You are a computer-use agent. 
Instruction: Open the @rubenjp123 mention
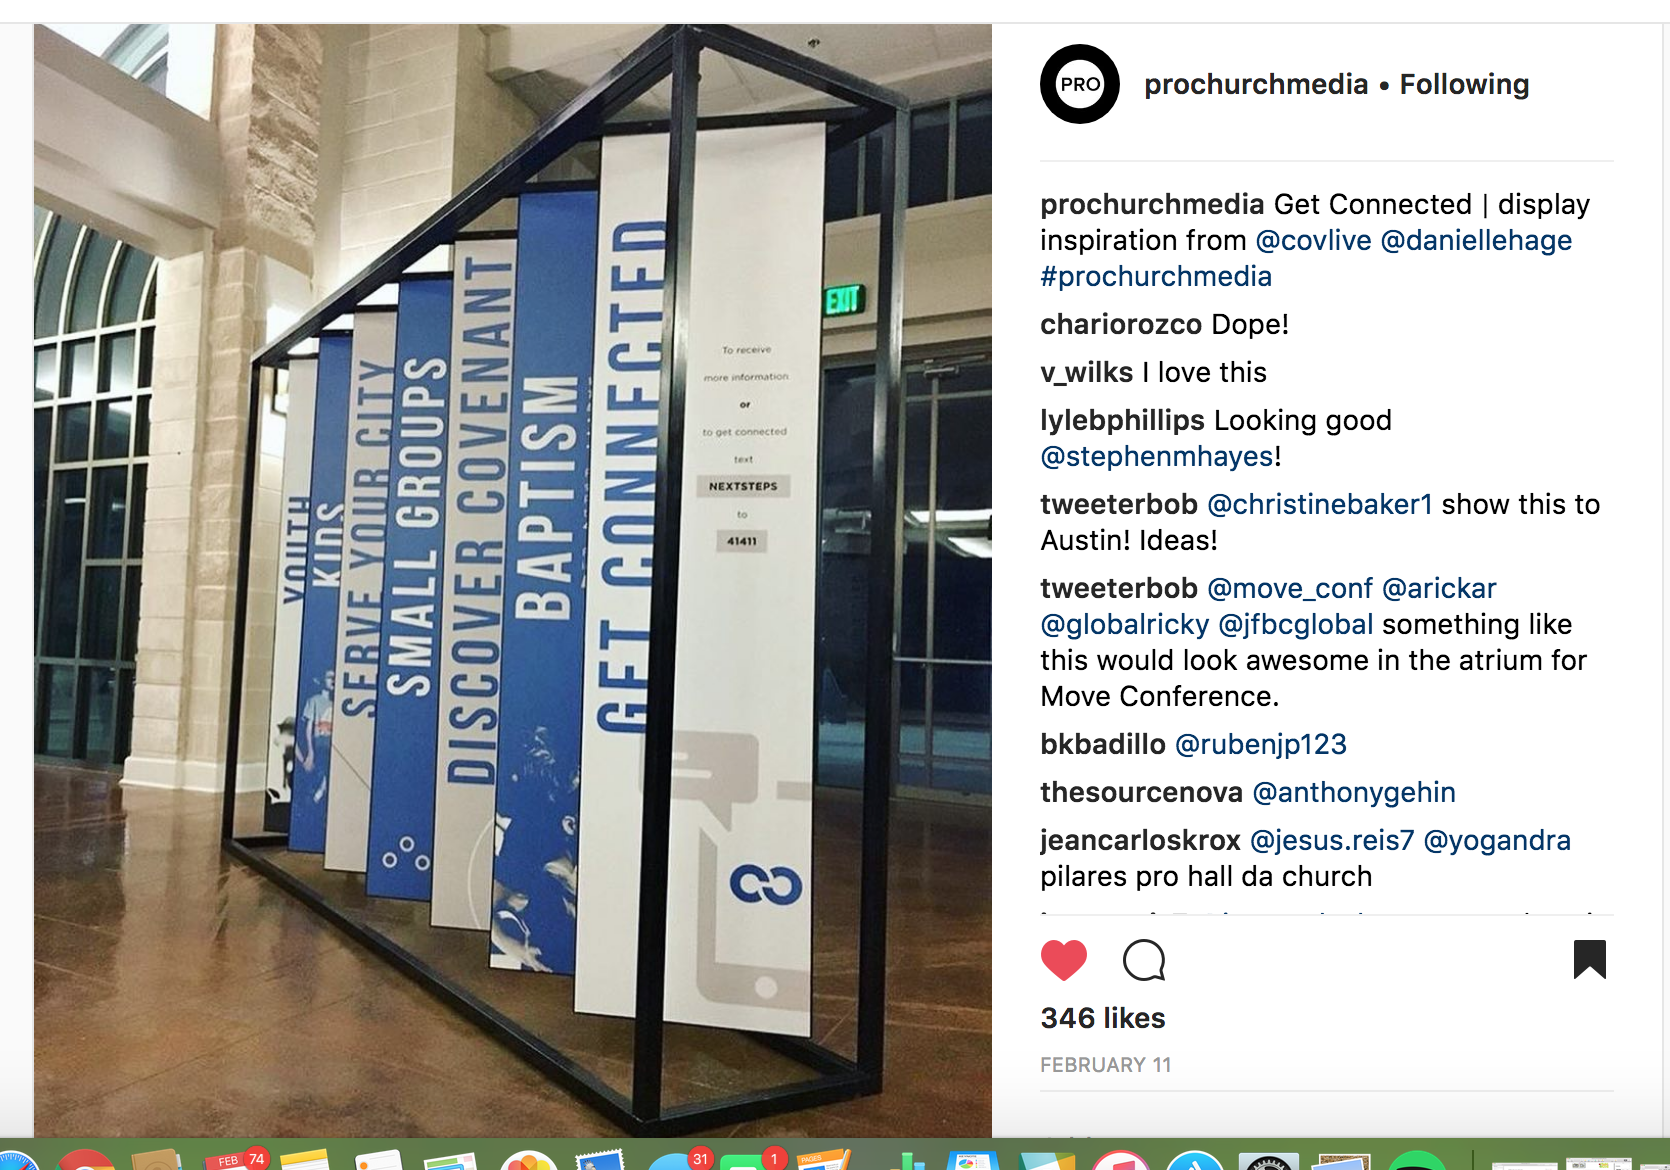pos(1261,744)
